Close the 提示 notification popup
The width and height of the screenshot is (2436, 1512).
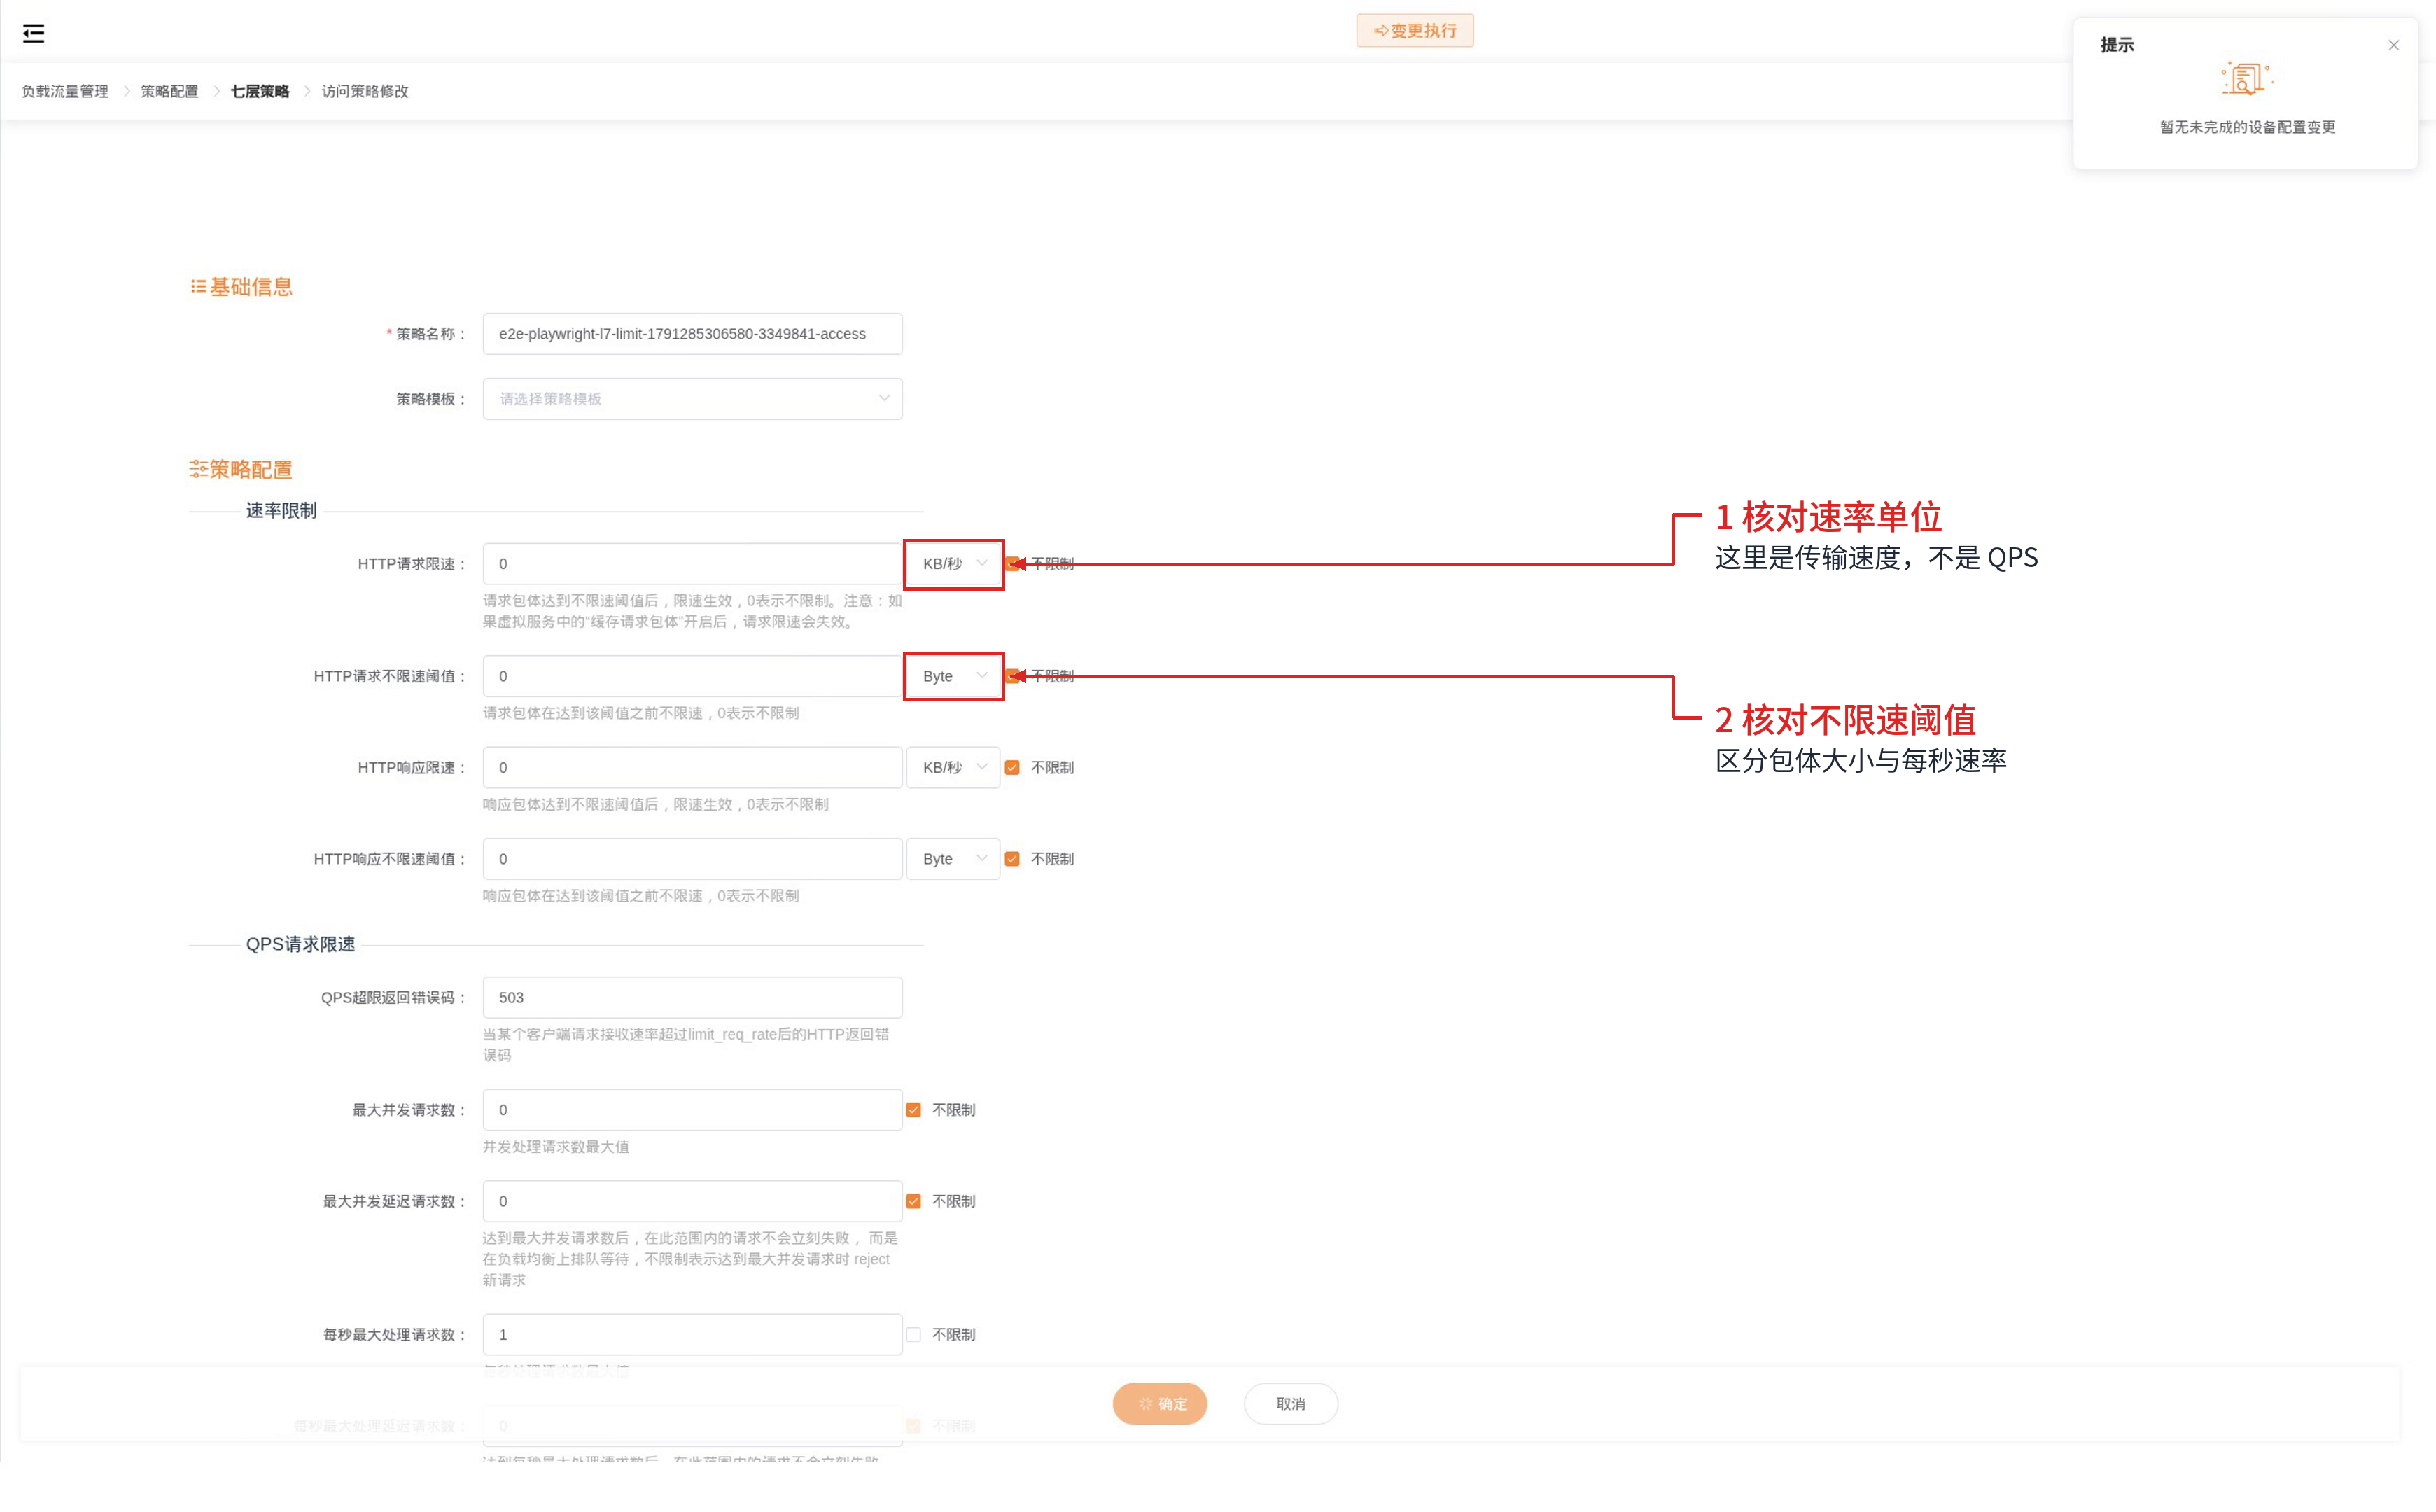pyautogui.click(x=2393, y=45)
